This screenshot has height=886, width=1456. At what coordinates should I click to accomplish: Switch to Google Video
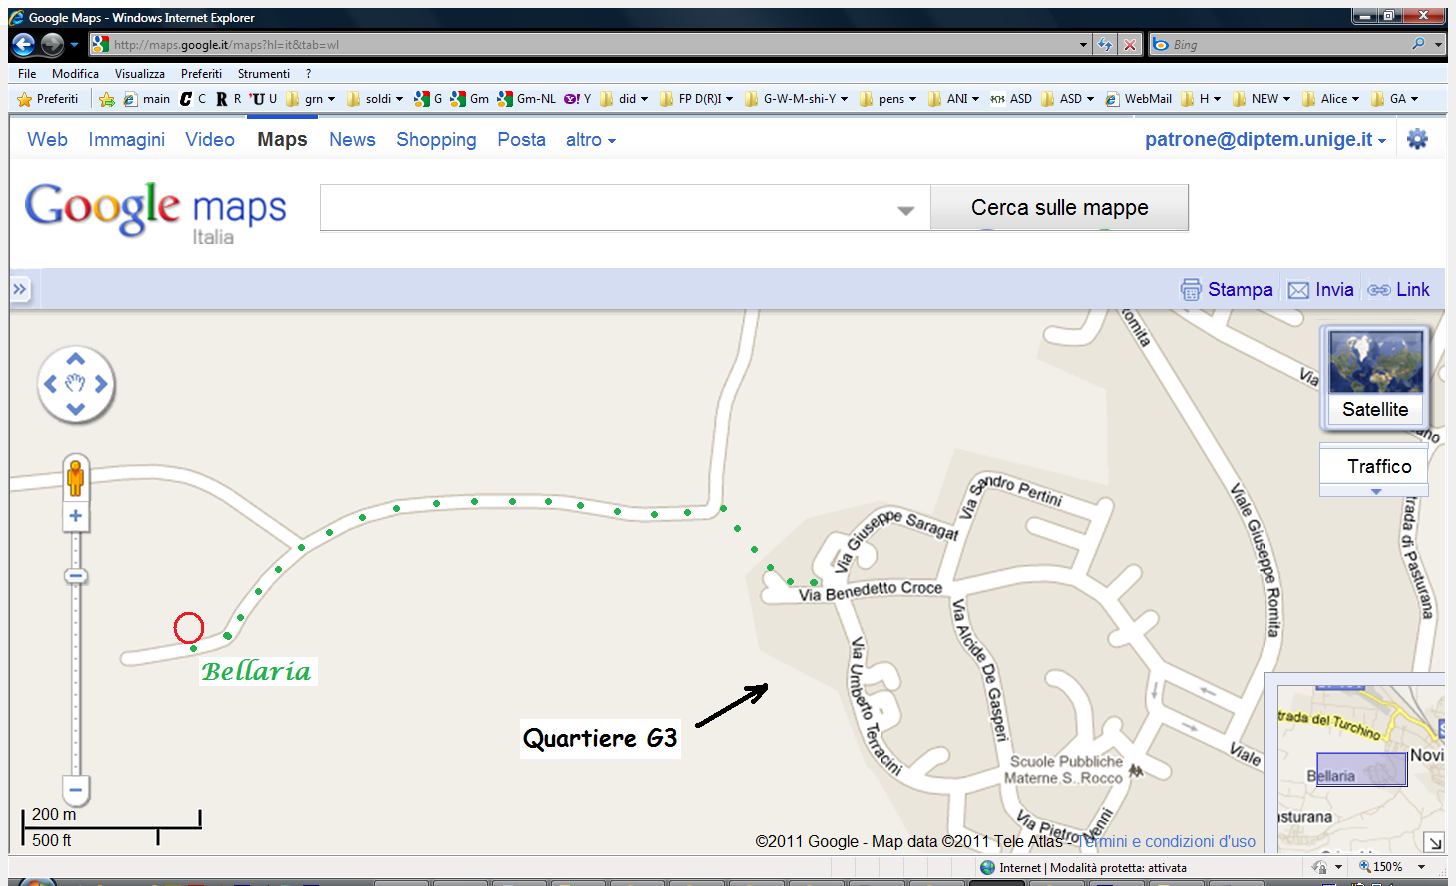(x=210, y=139)
